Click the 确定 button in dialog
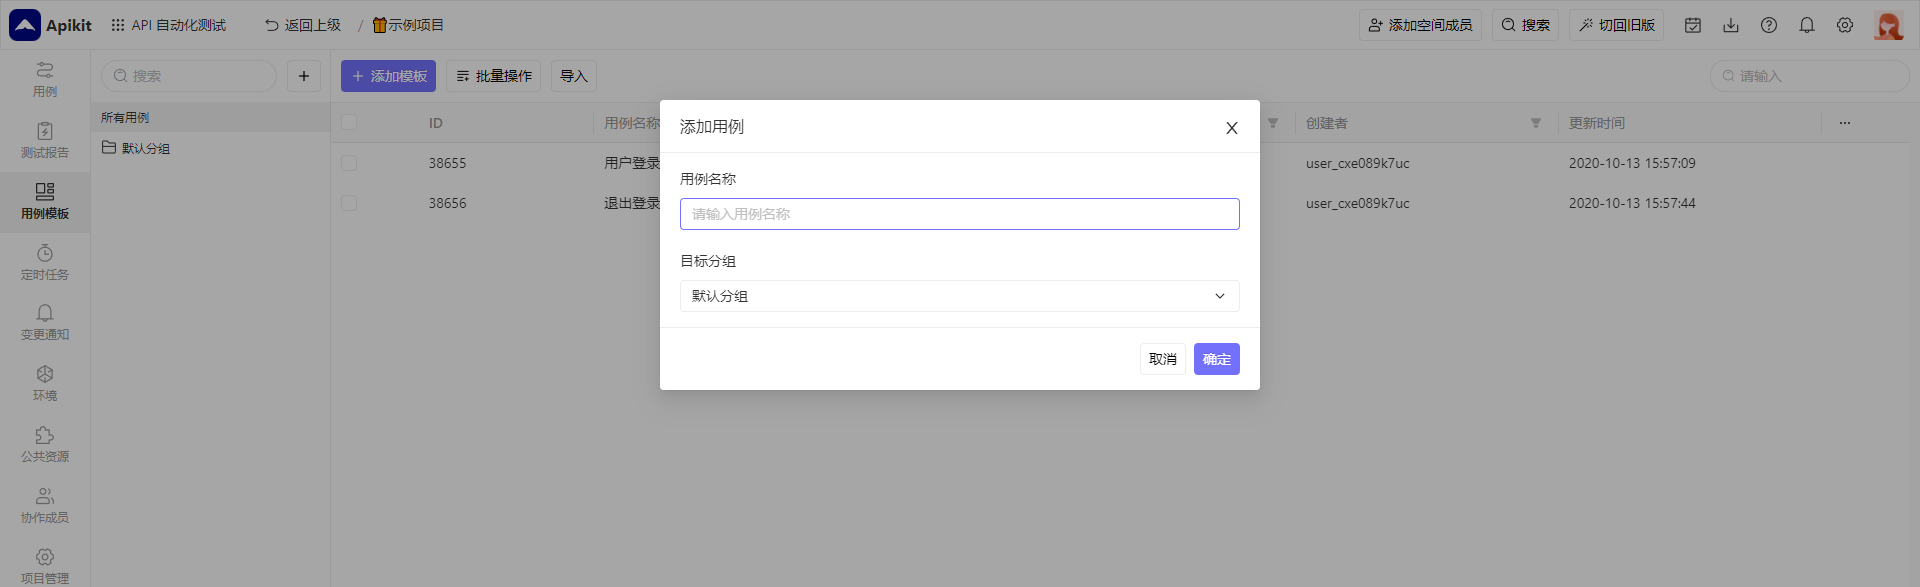Image resolution: width=1920 pixels, height=587 pixels. click(1216, 359)
